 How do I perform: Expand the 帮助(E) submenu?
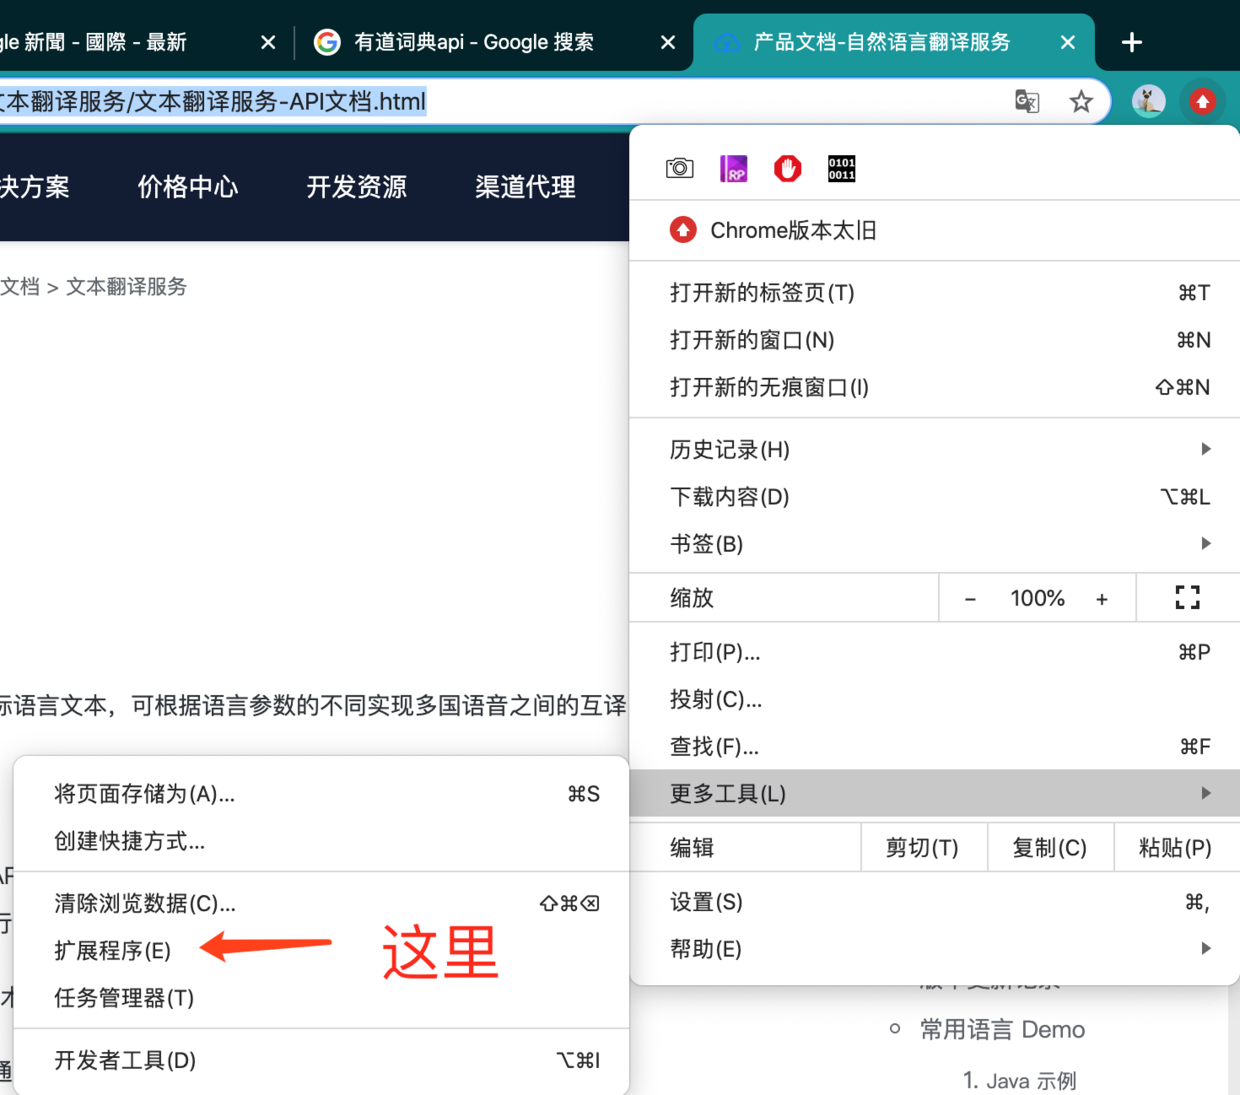tap(705, 948)
